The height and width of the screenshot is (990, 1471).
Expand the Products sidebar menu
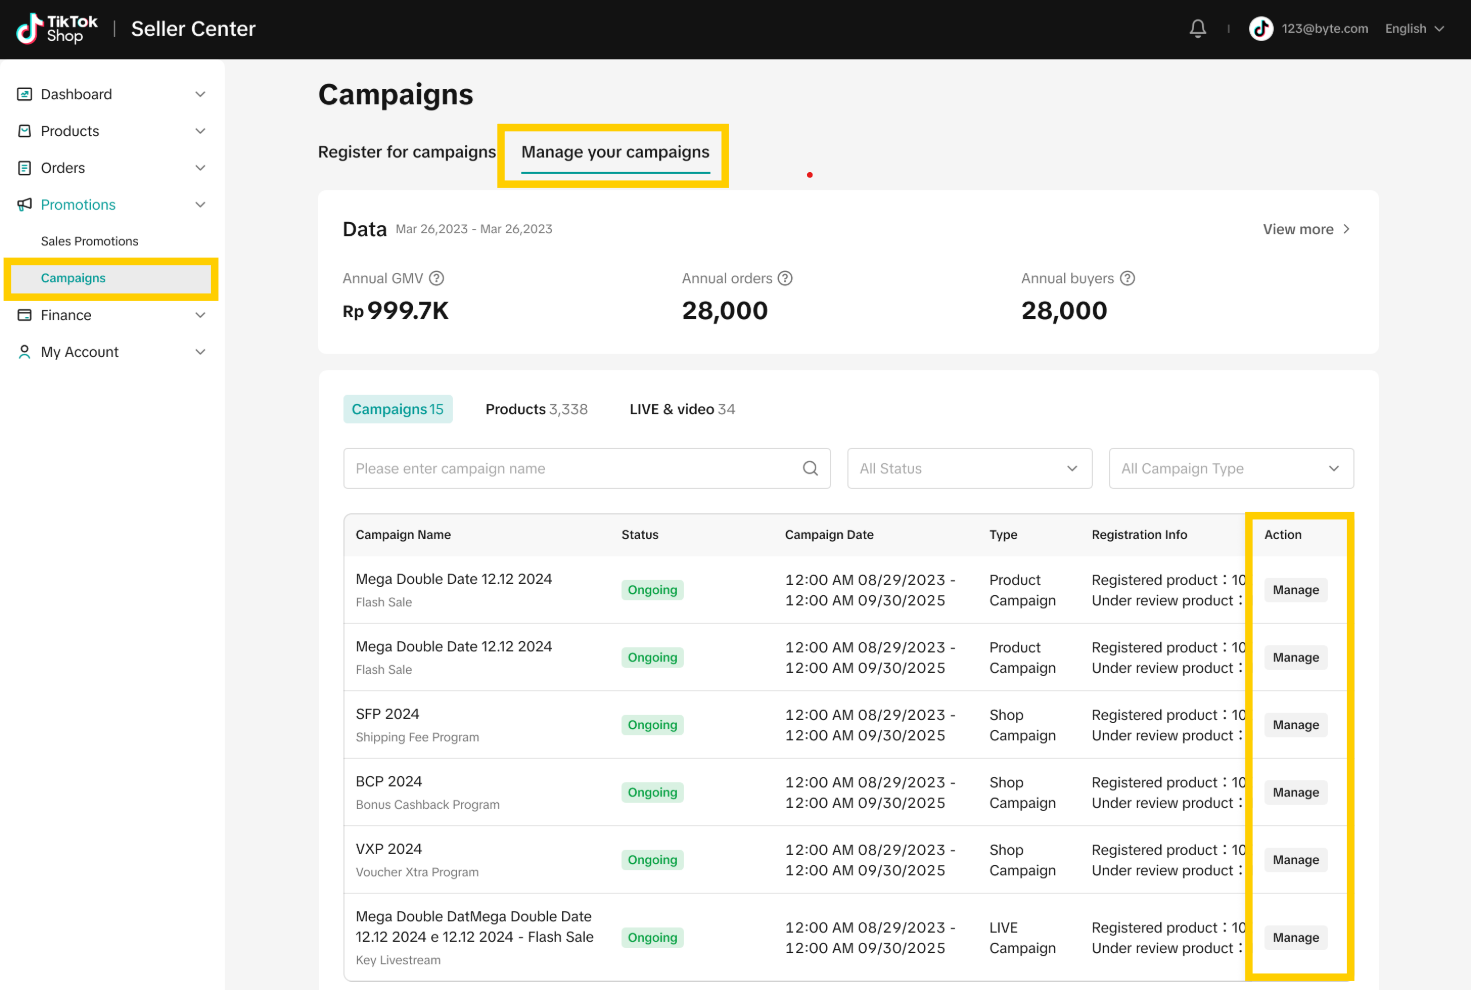[x=200, y=131]
